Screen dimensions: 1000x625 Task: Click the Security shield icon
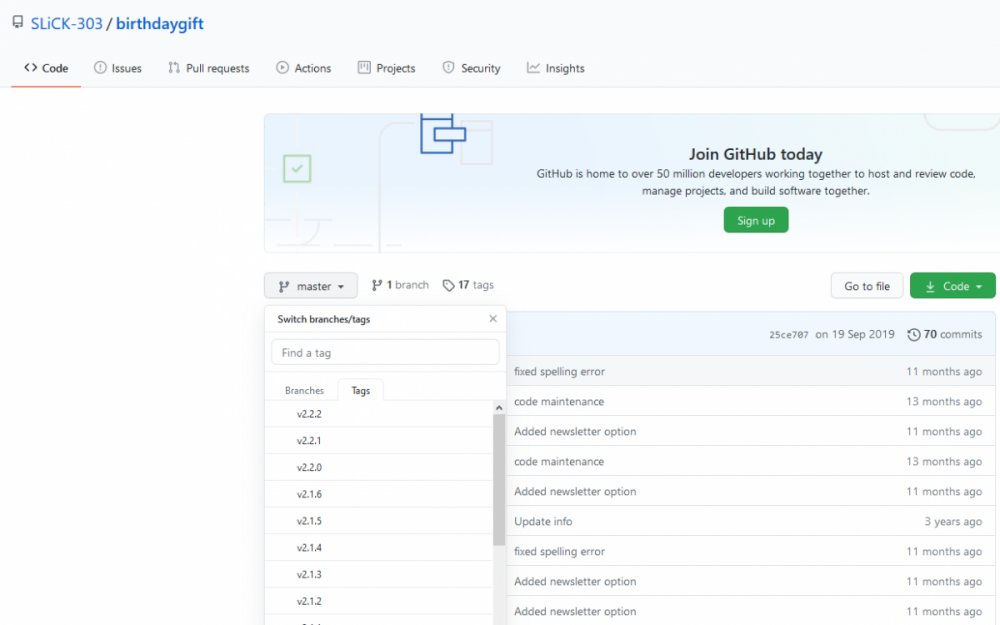pyautogui.click(x=448, y=68)
